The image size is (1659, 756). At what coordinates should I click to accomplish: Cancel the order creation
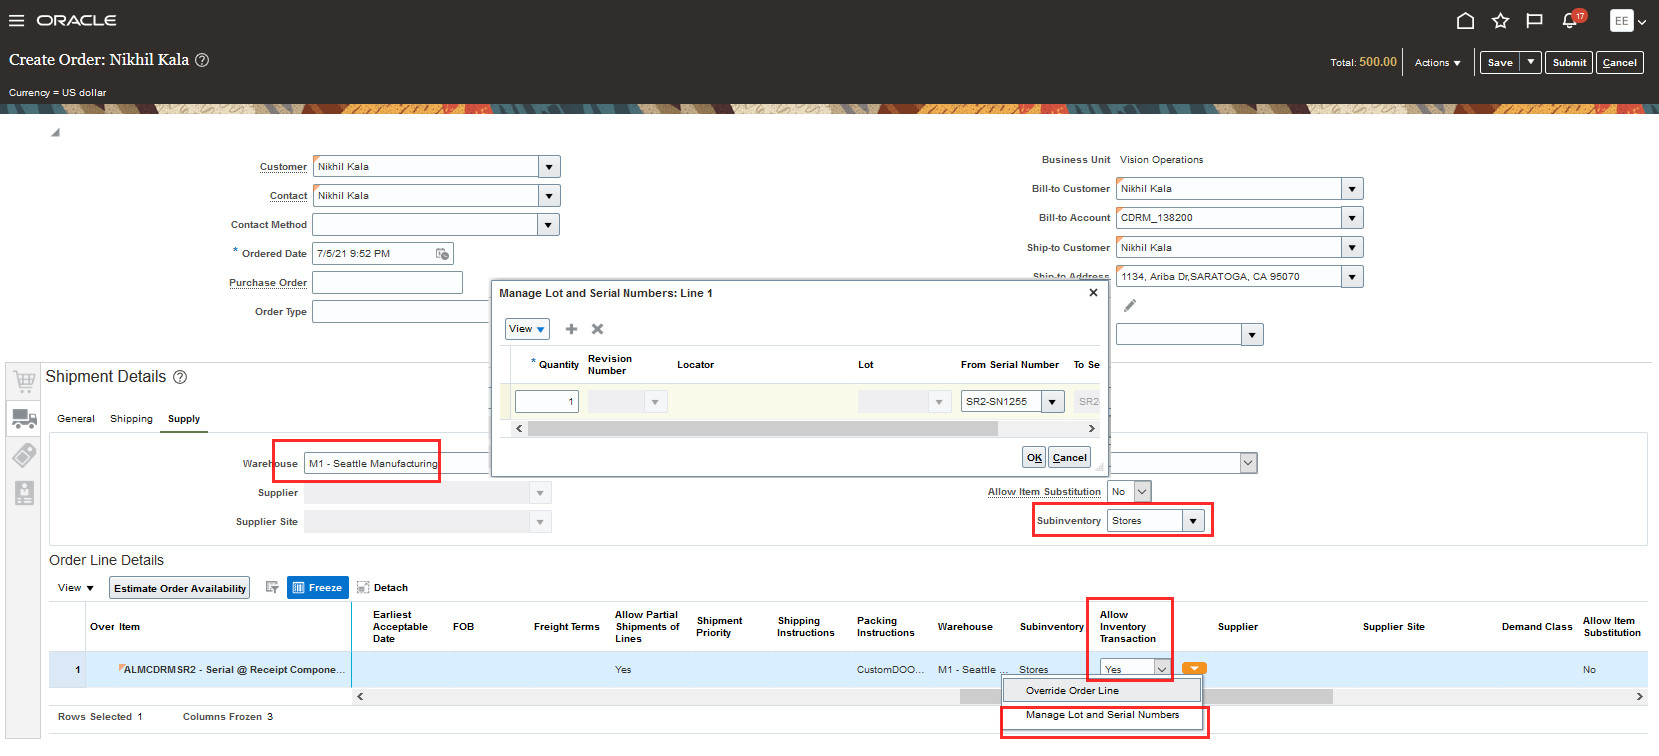click(1620, 62)
